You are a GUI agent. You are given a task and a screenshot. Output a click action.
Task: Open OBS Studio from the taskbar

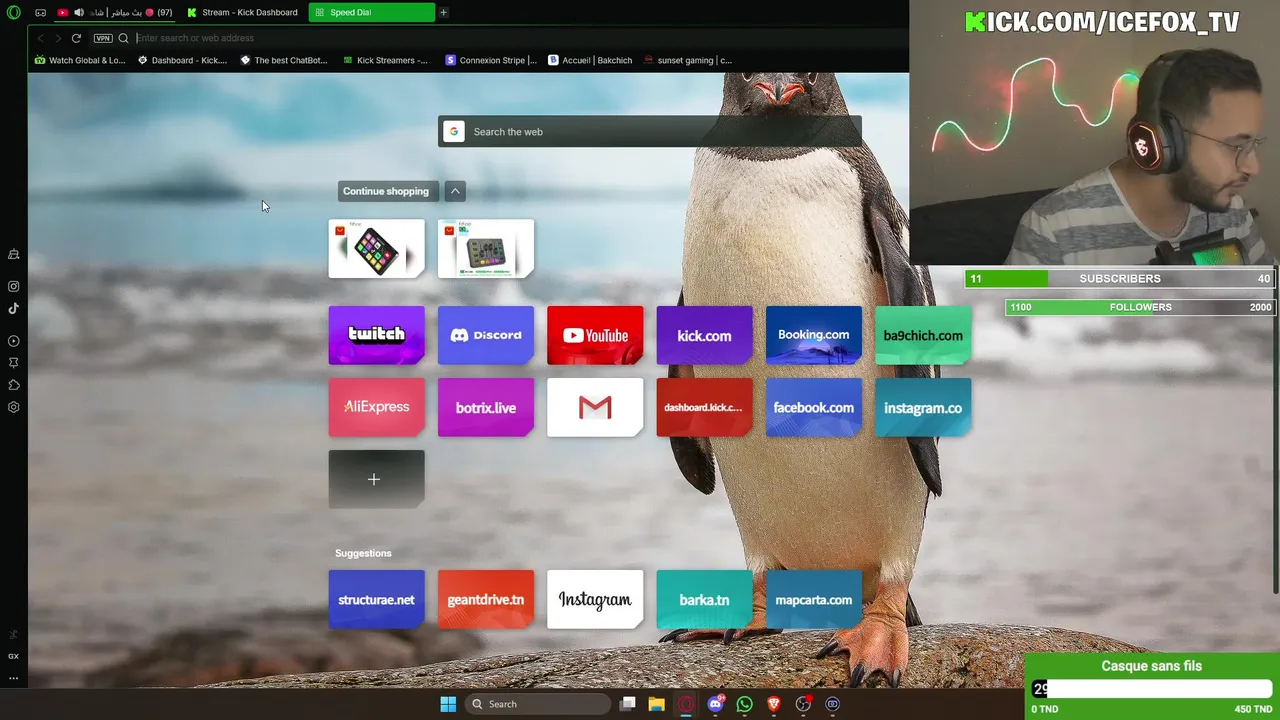[803, 704]
